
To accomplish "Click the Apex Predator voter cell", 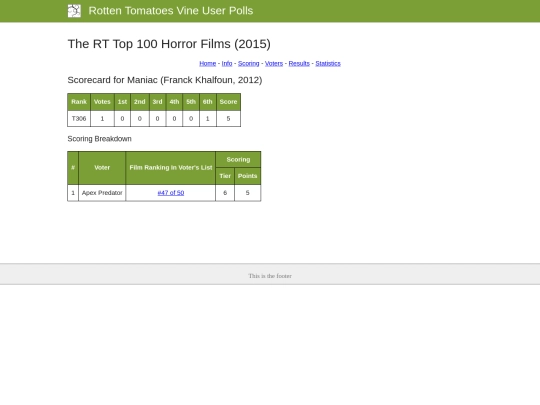I will [x=102, y=193].
